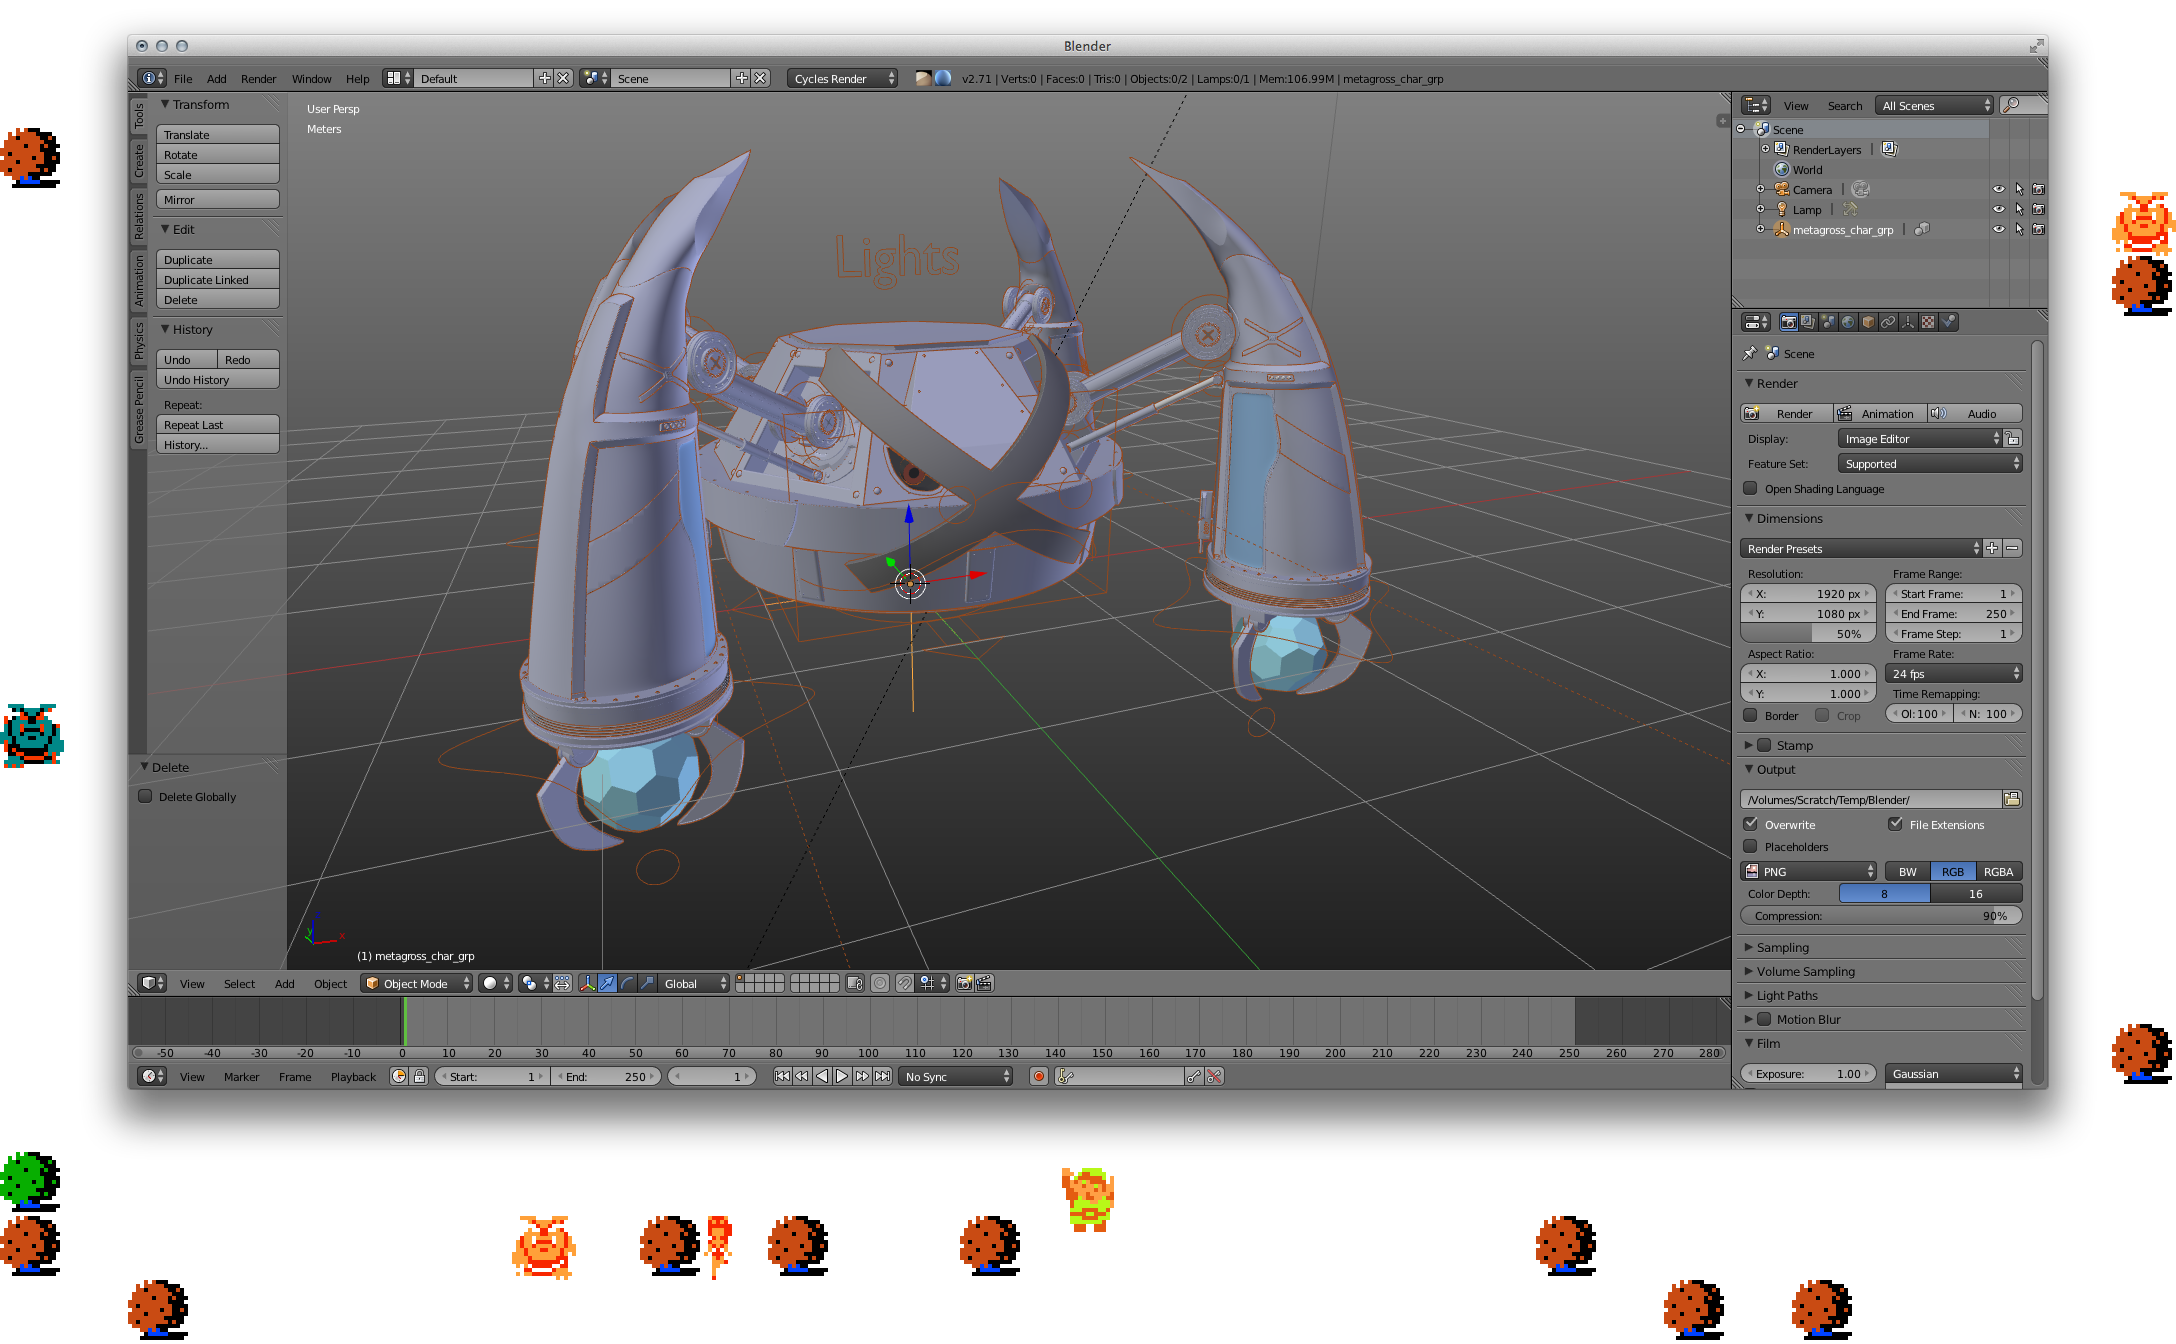Click the delete keyframes crossed key icon
This screenshot has height=1344, width=2176.
pos(1214,1076)
